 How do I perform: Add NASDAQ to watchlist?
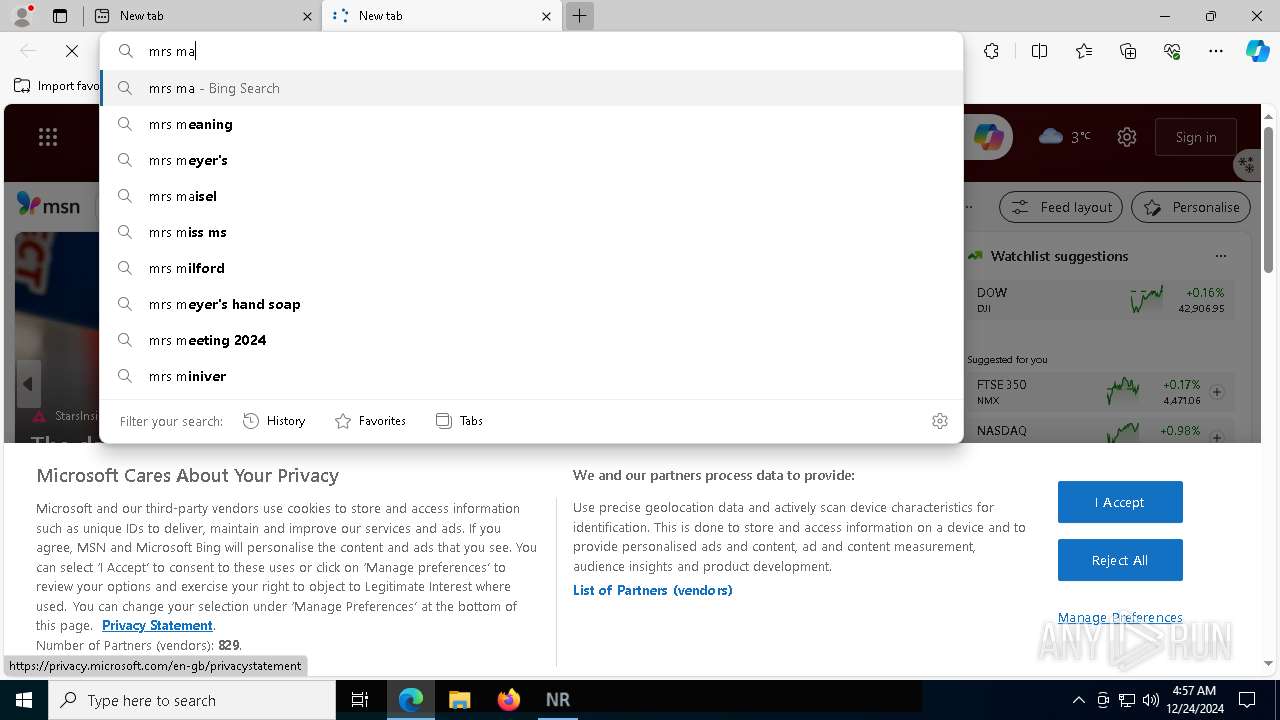pyautogui.click(x=1217, y=438)
